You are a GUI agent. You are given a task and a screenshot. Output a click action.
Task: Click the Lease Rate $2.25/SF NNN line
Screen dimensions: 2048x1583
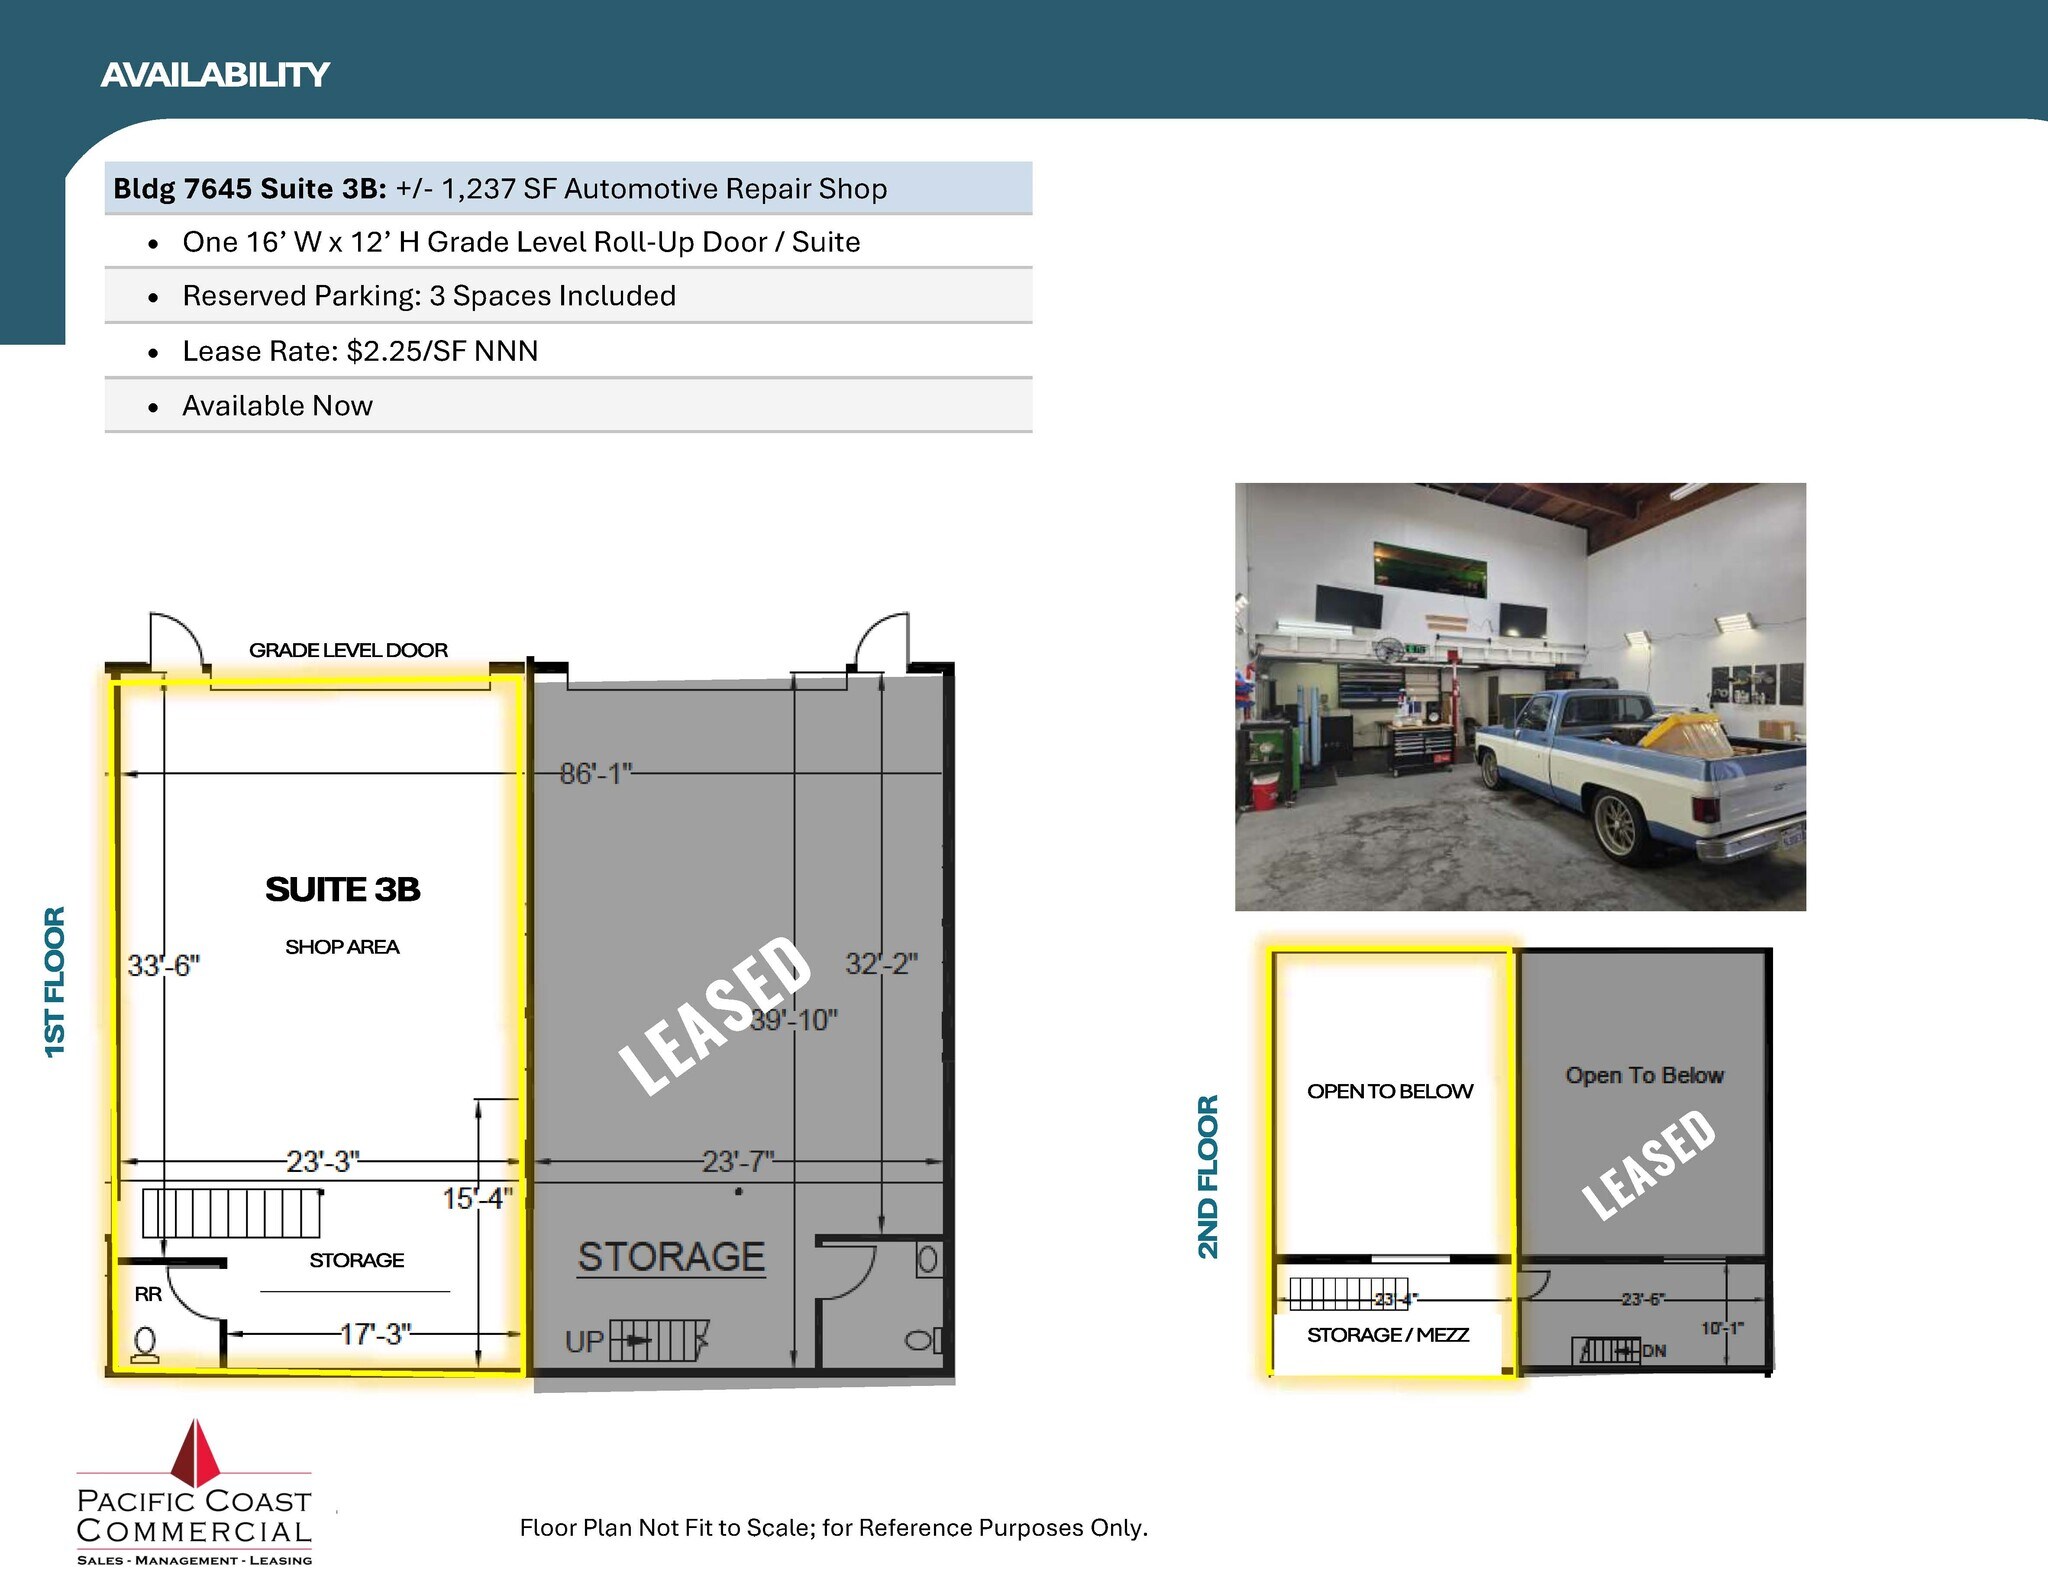(x=360, y=351)
